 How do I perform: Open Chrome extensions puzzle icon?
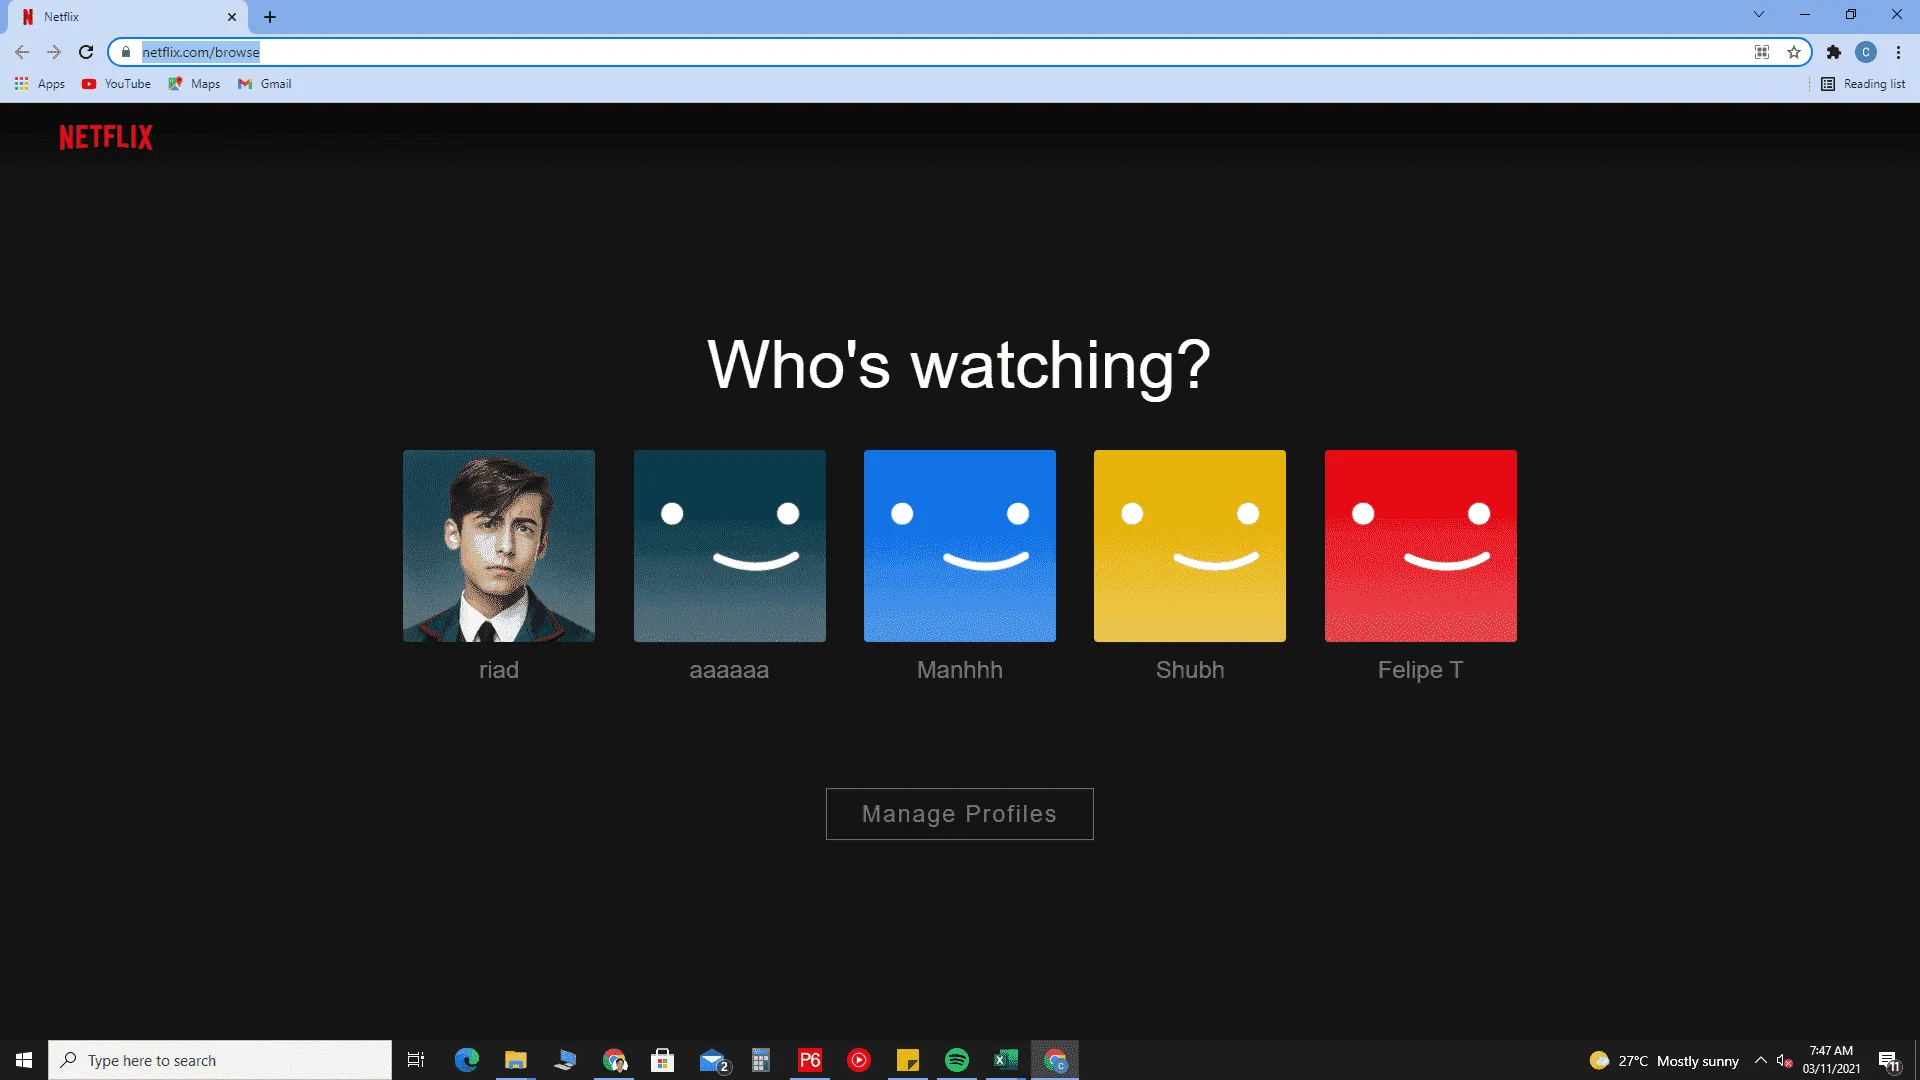1834,52
